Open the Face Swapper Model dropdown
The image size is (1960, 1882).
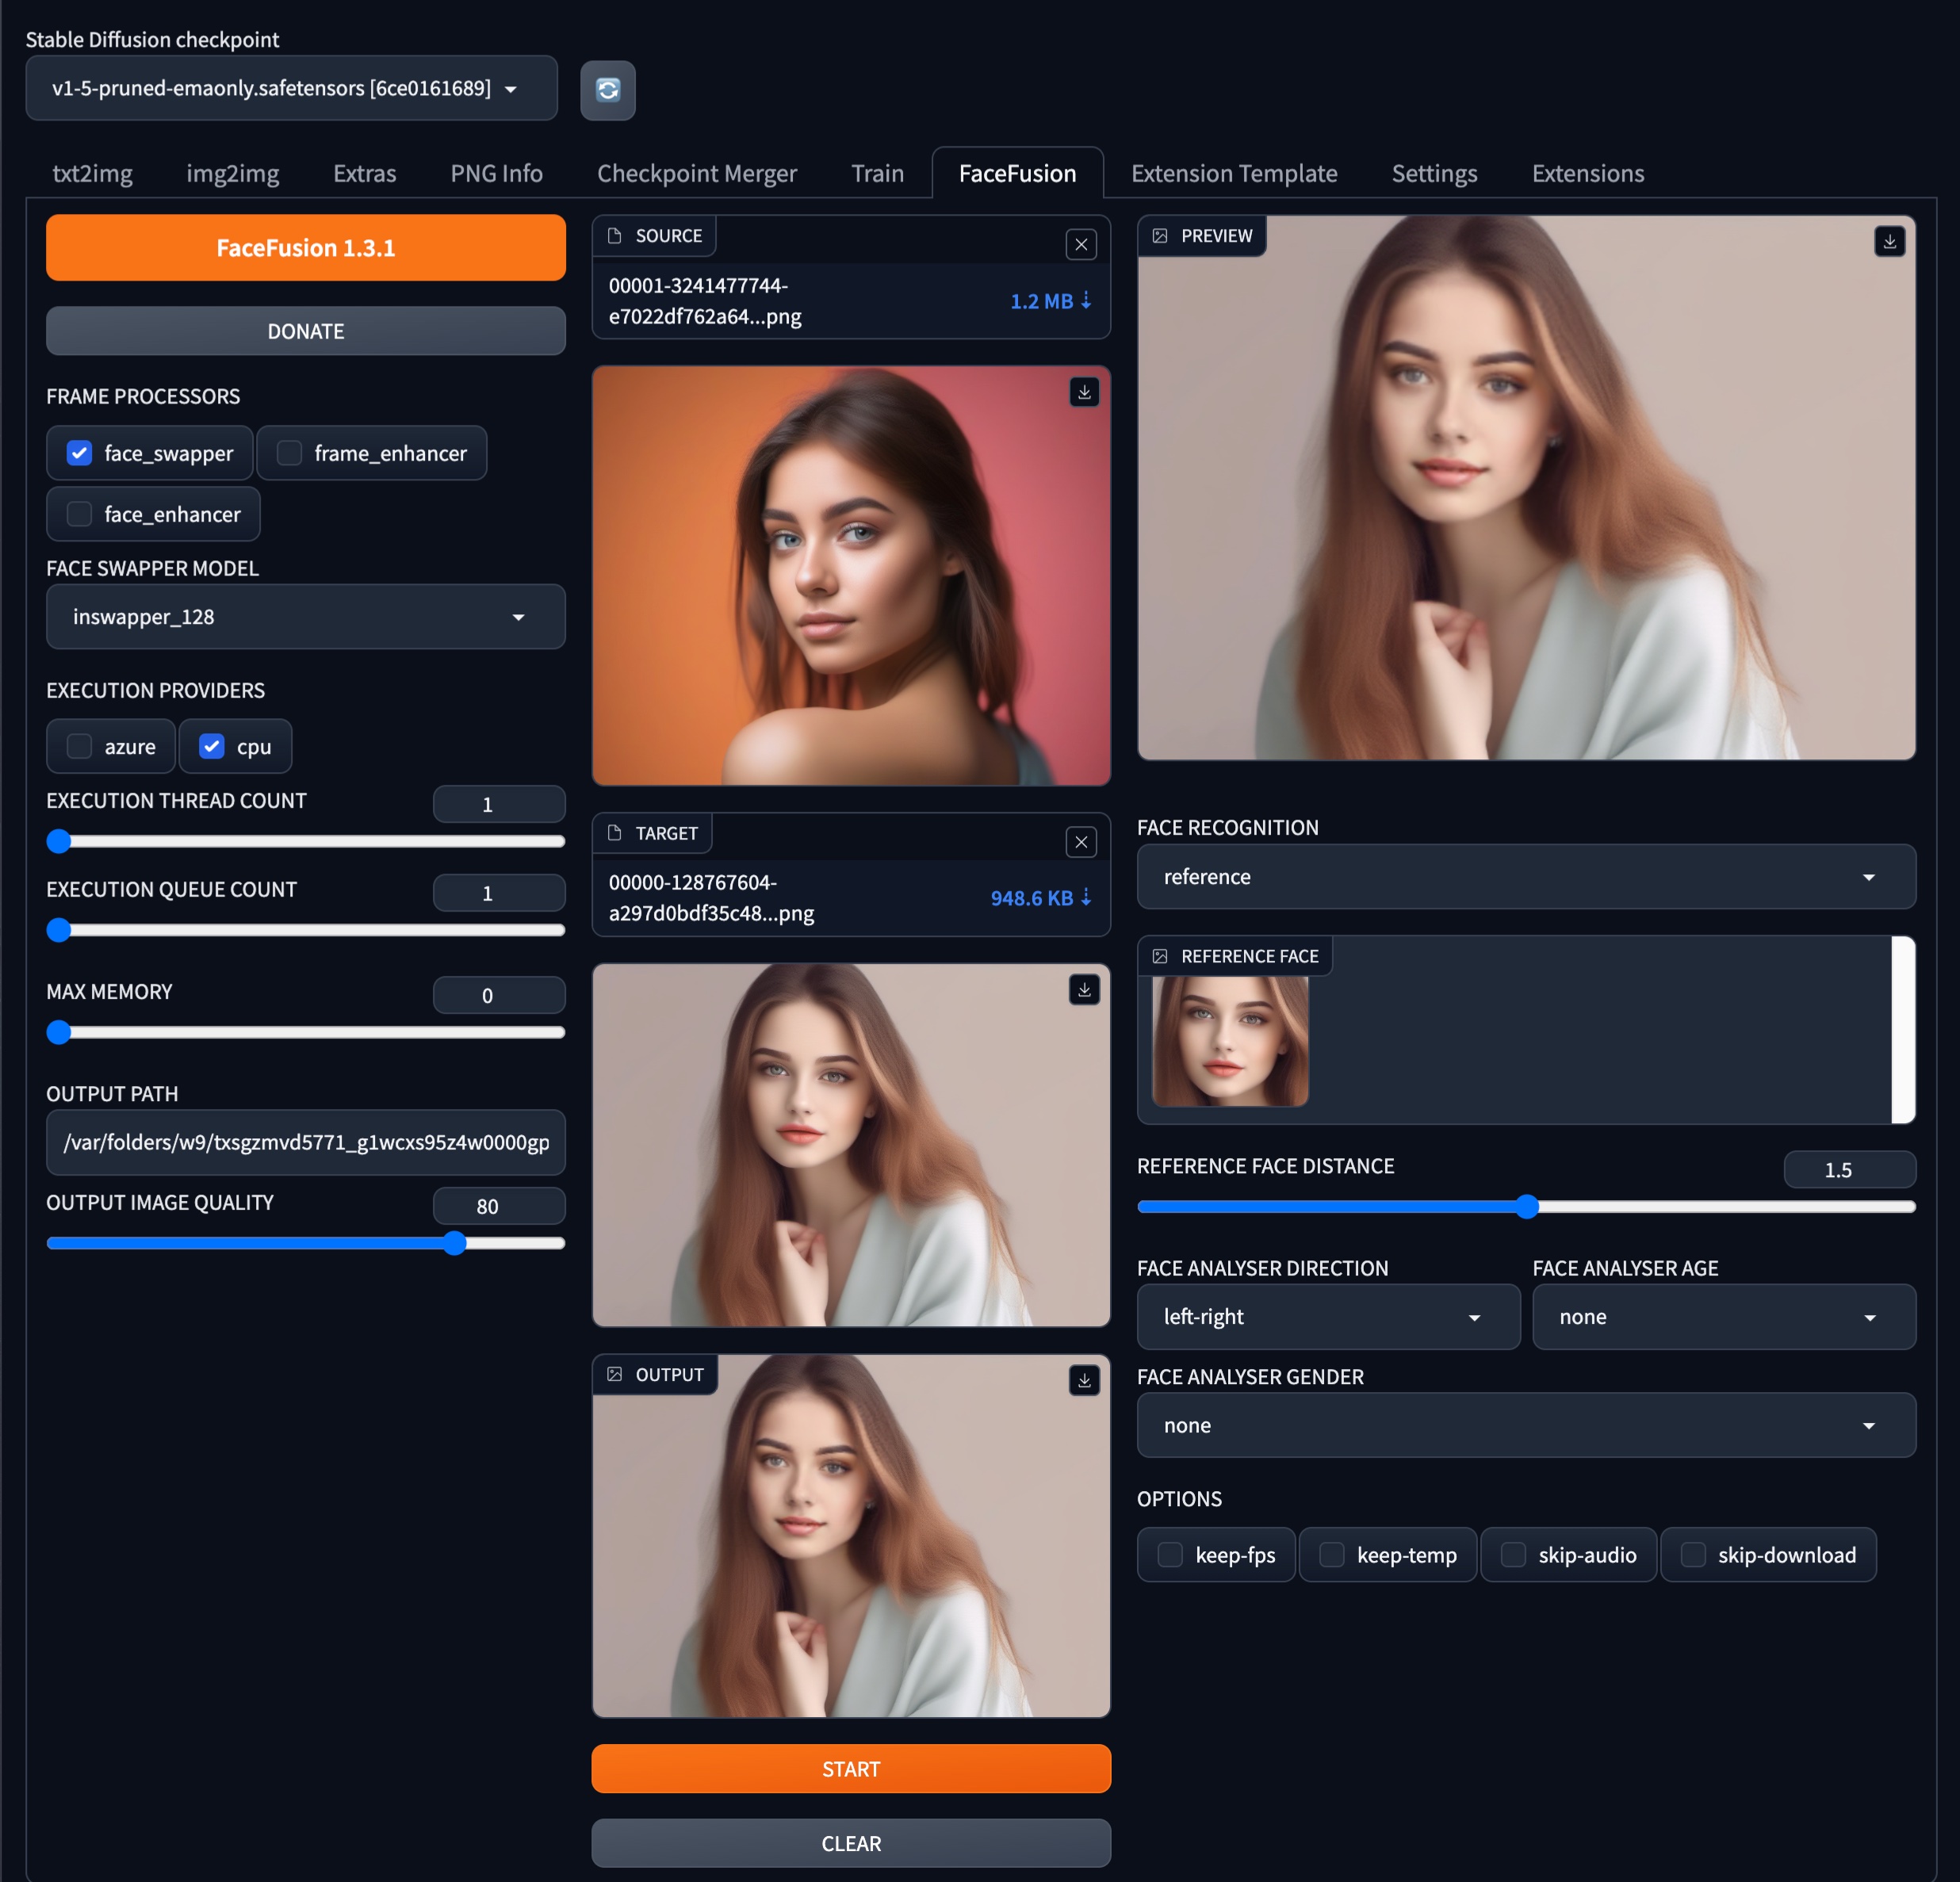305,617
